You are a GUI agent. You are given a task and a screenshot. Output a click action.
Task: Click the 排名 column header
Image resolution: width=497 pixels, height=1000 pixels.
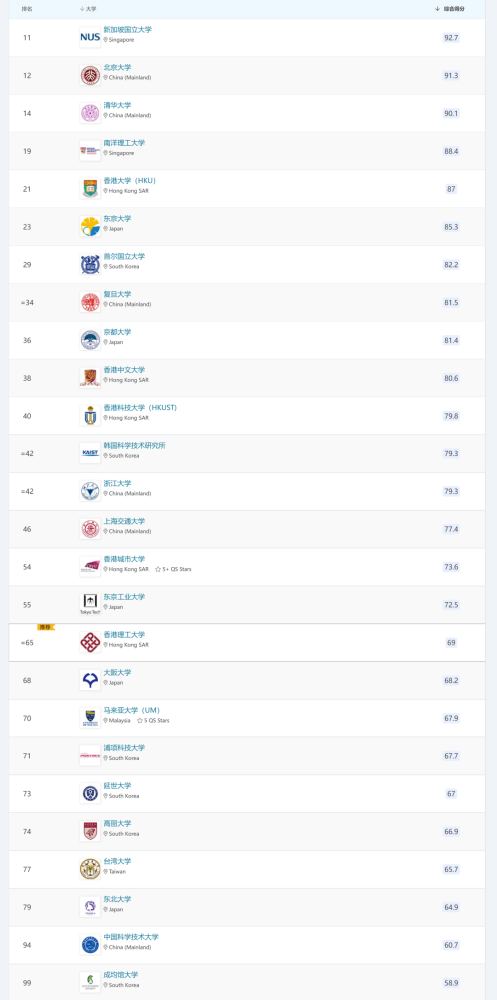click(x=27, y=9)
